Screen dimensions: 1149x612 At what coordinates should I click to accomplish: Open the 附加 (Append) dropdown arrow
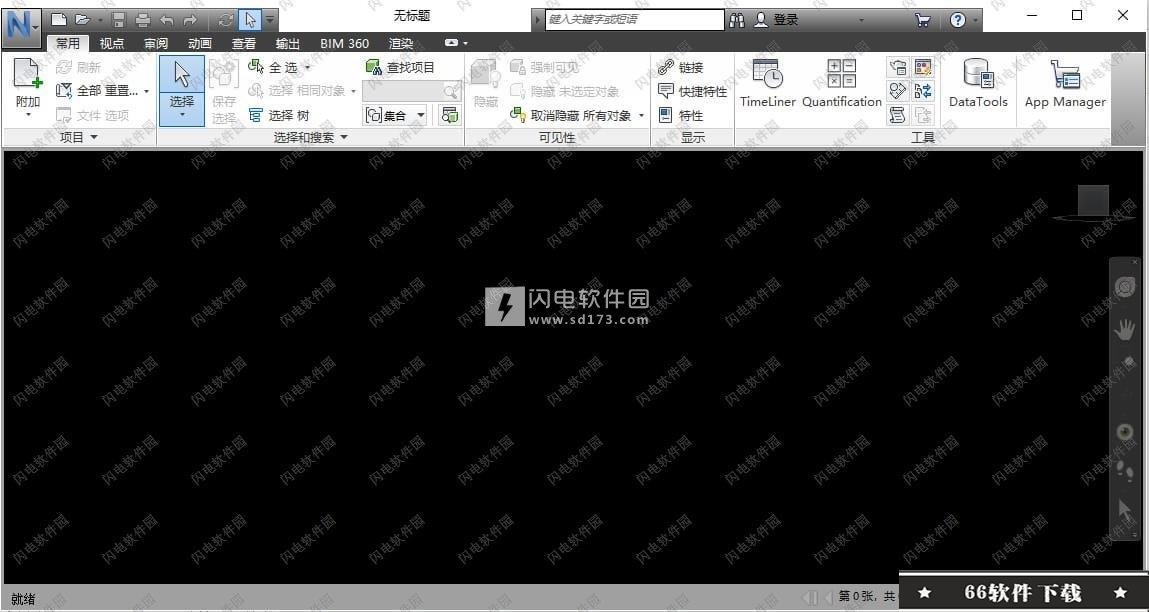coord(28,116)
